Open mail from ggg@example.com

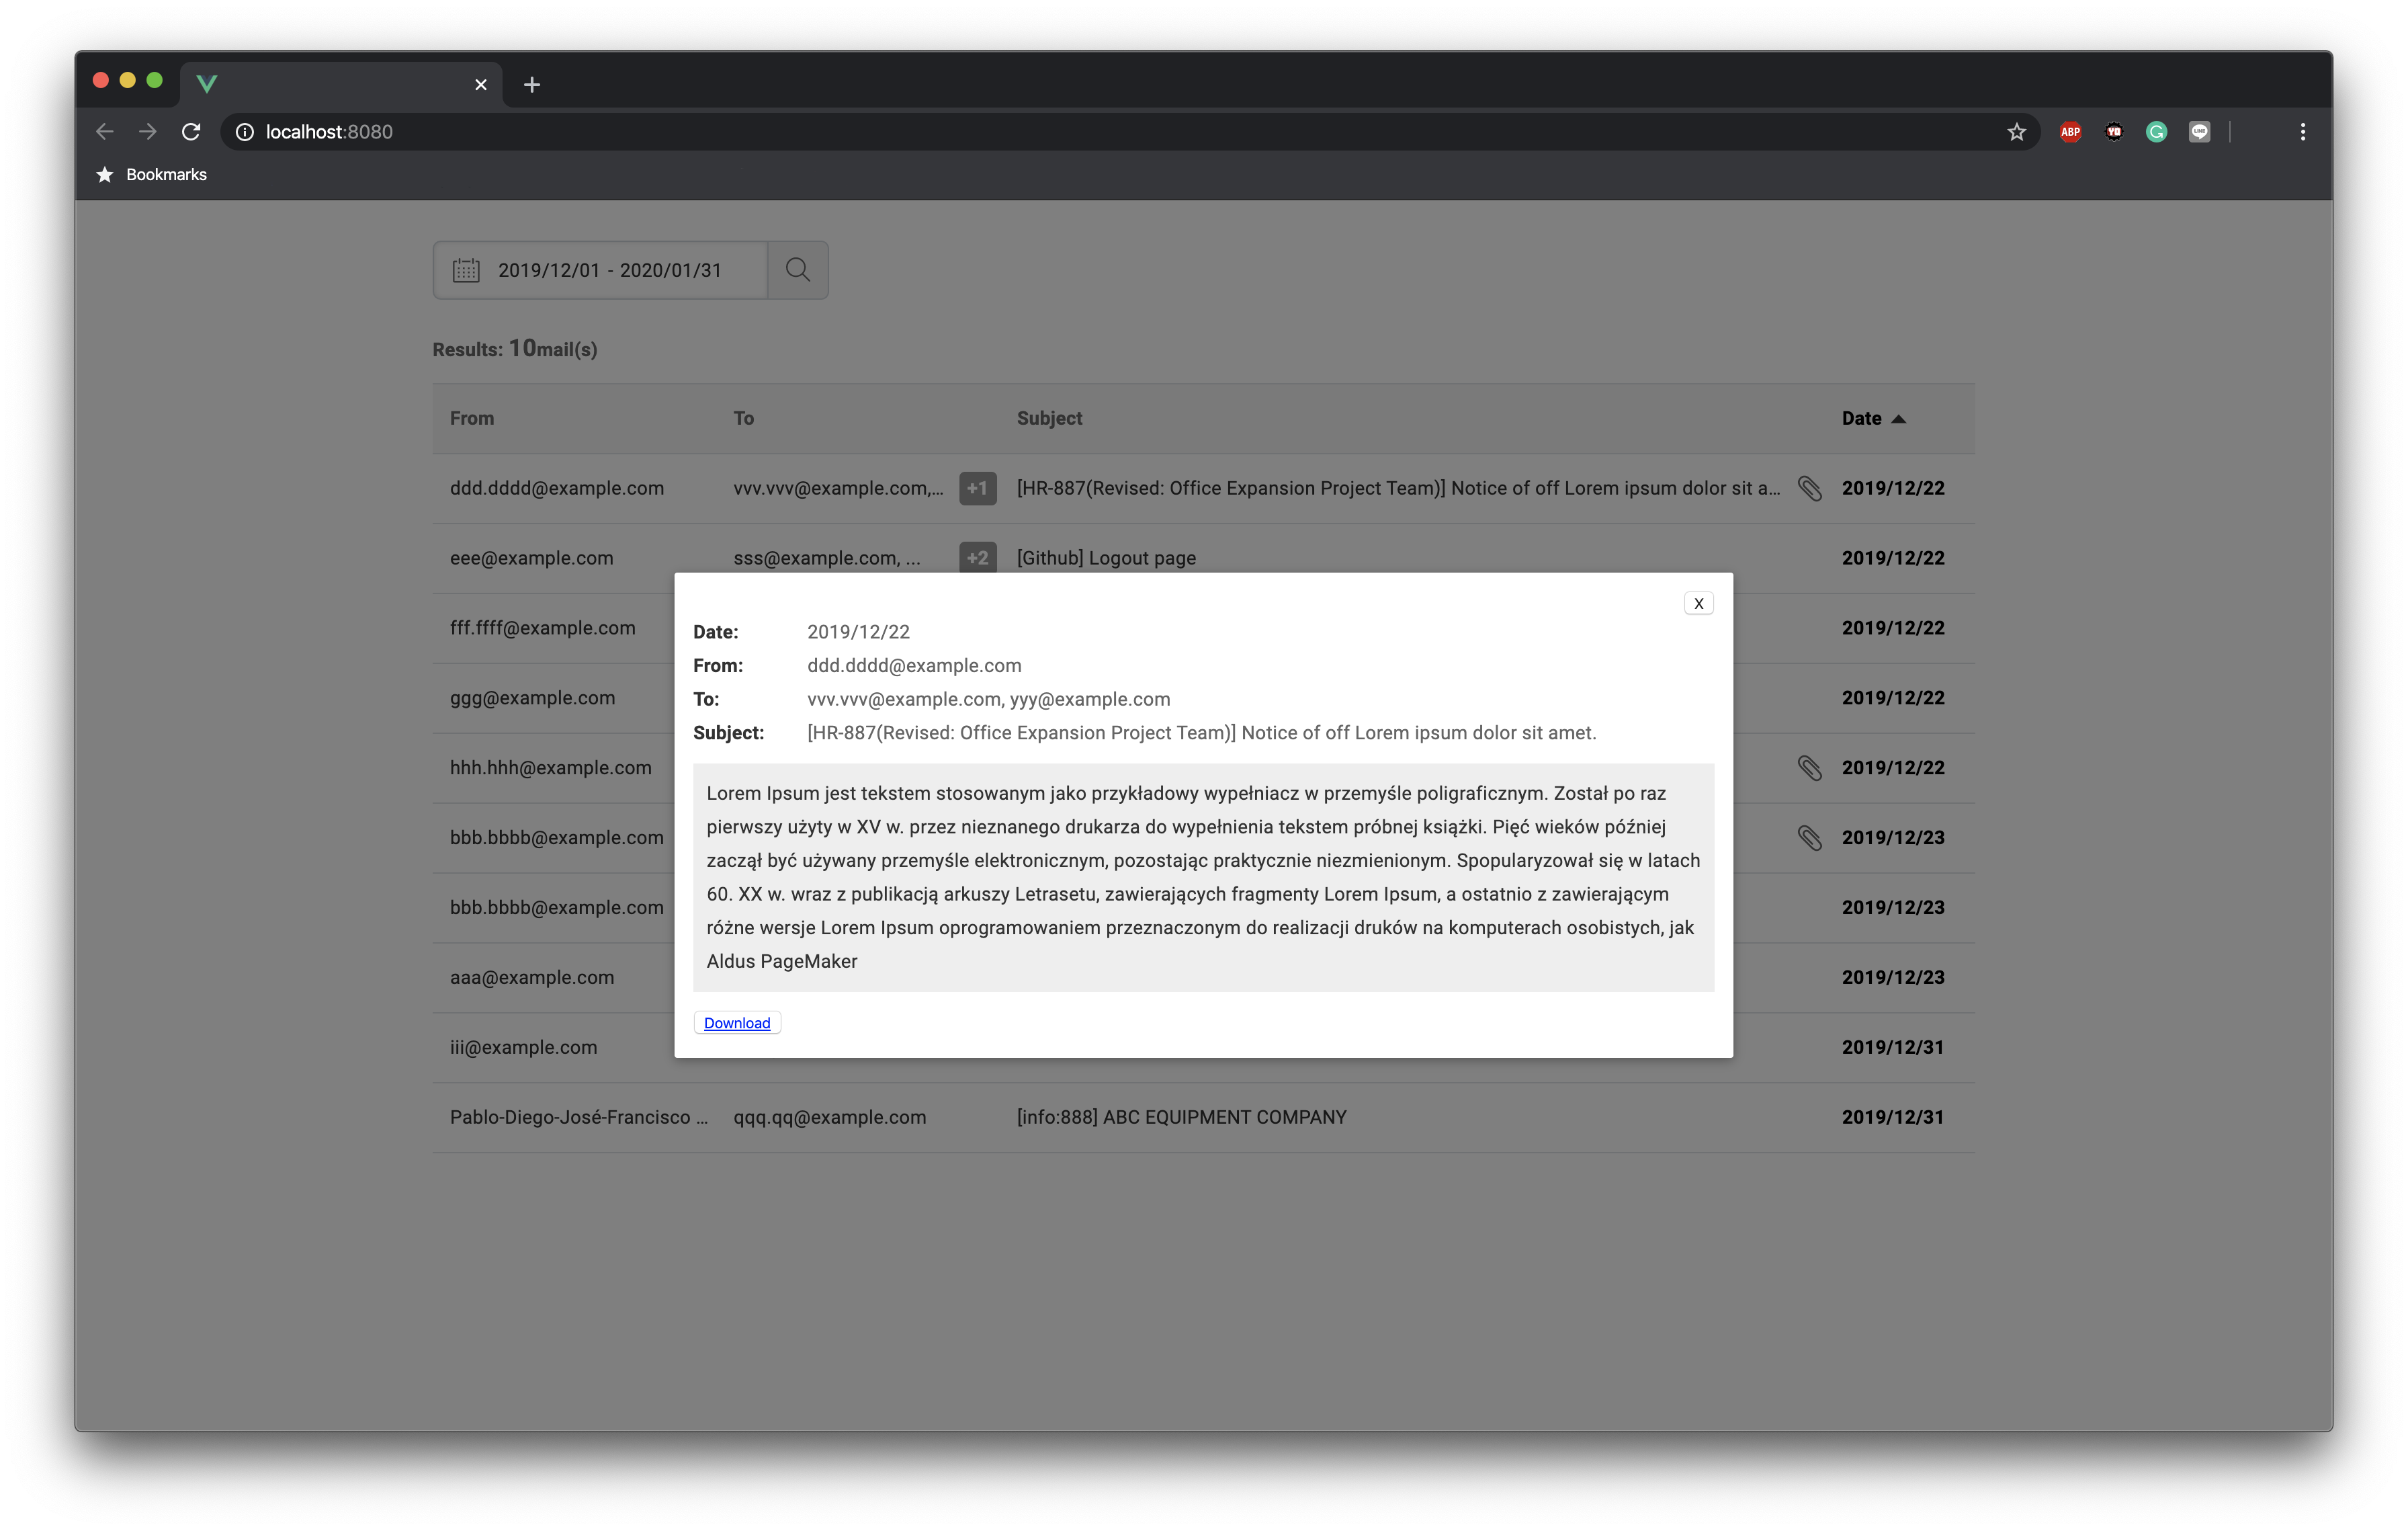[532, 698]
